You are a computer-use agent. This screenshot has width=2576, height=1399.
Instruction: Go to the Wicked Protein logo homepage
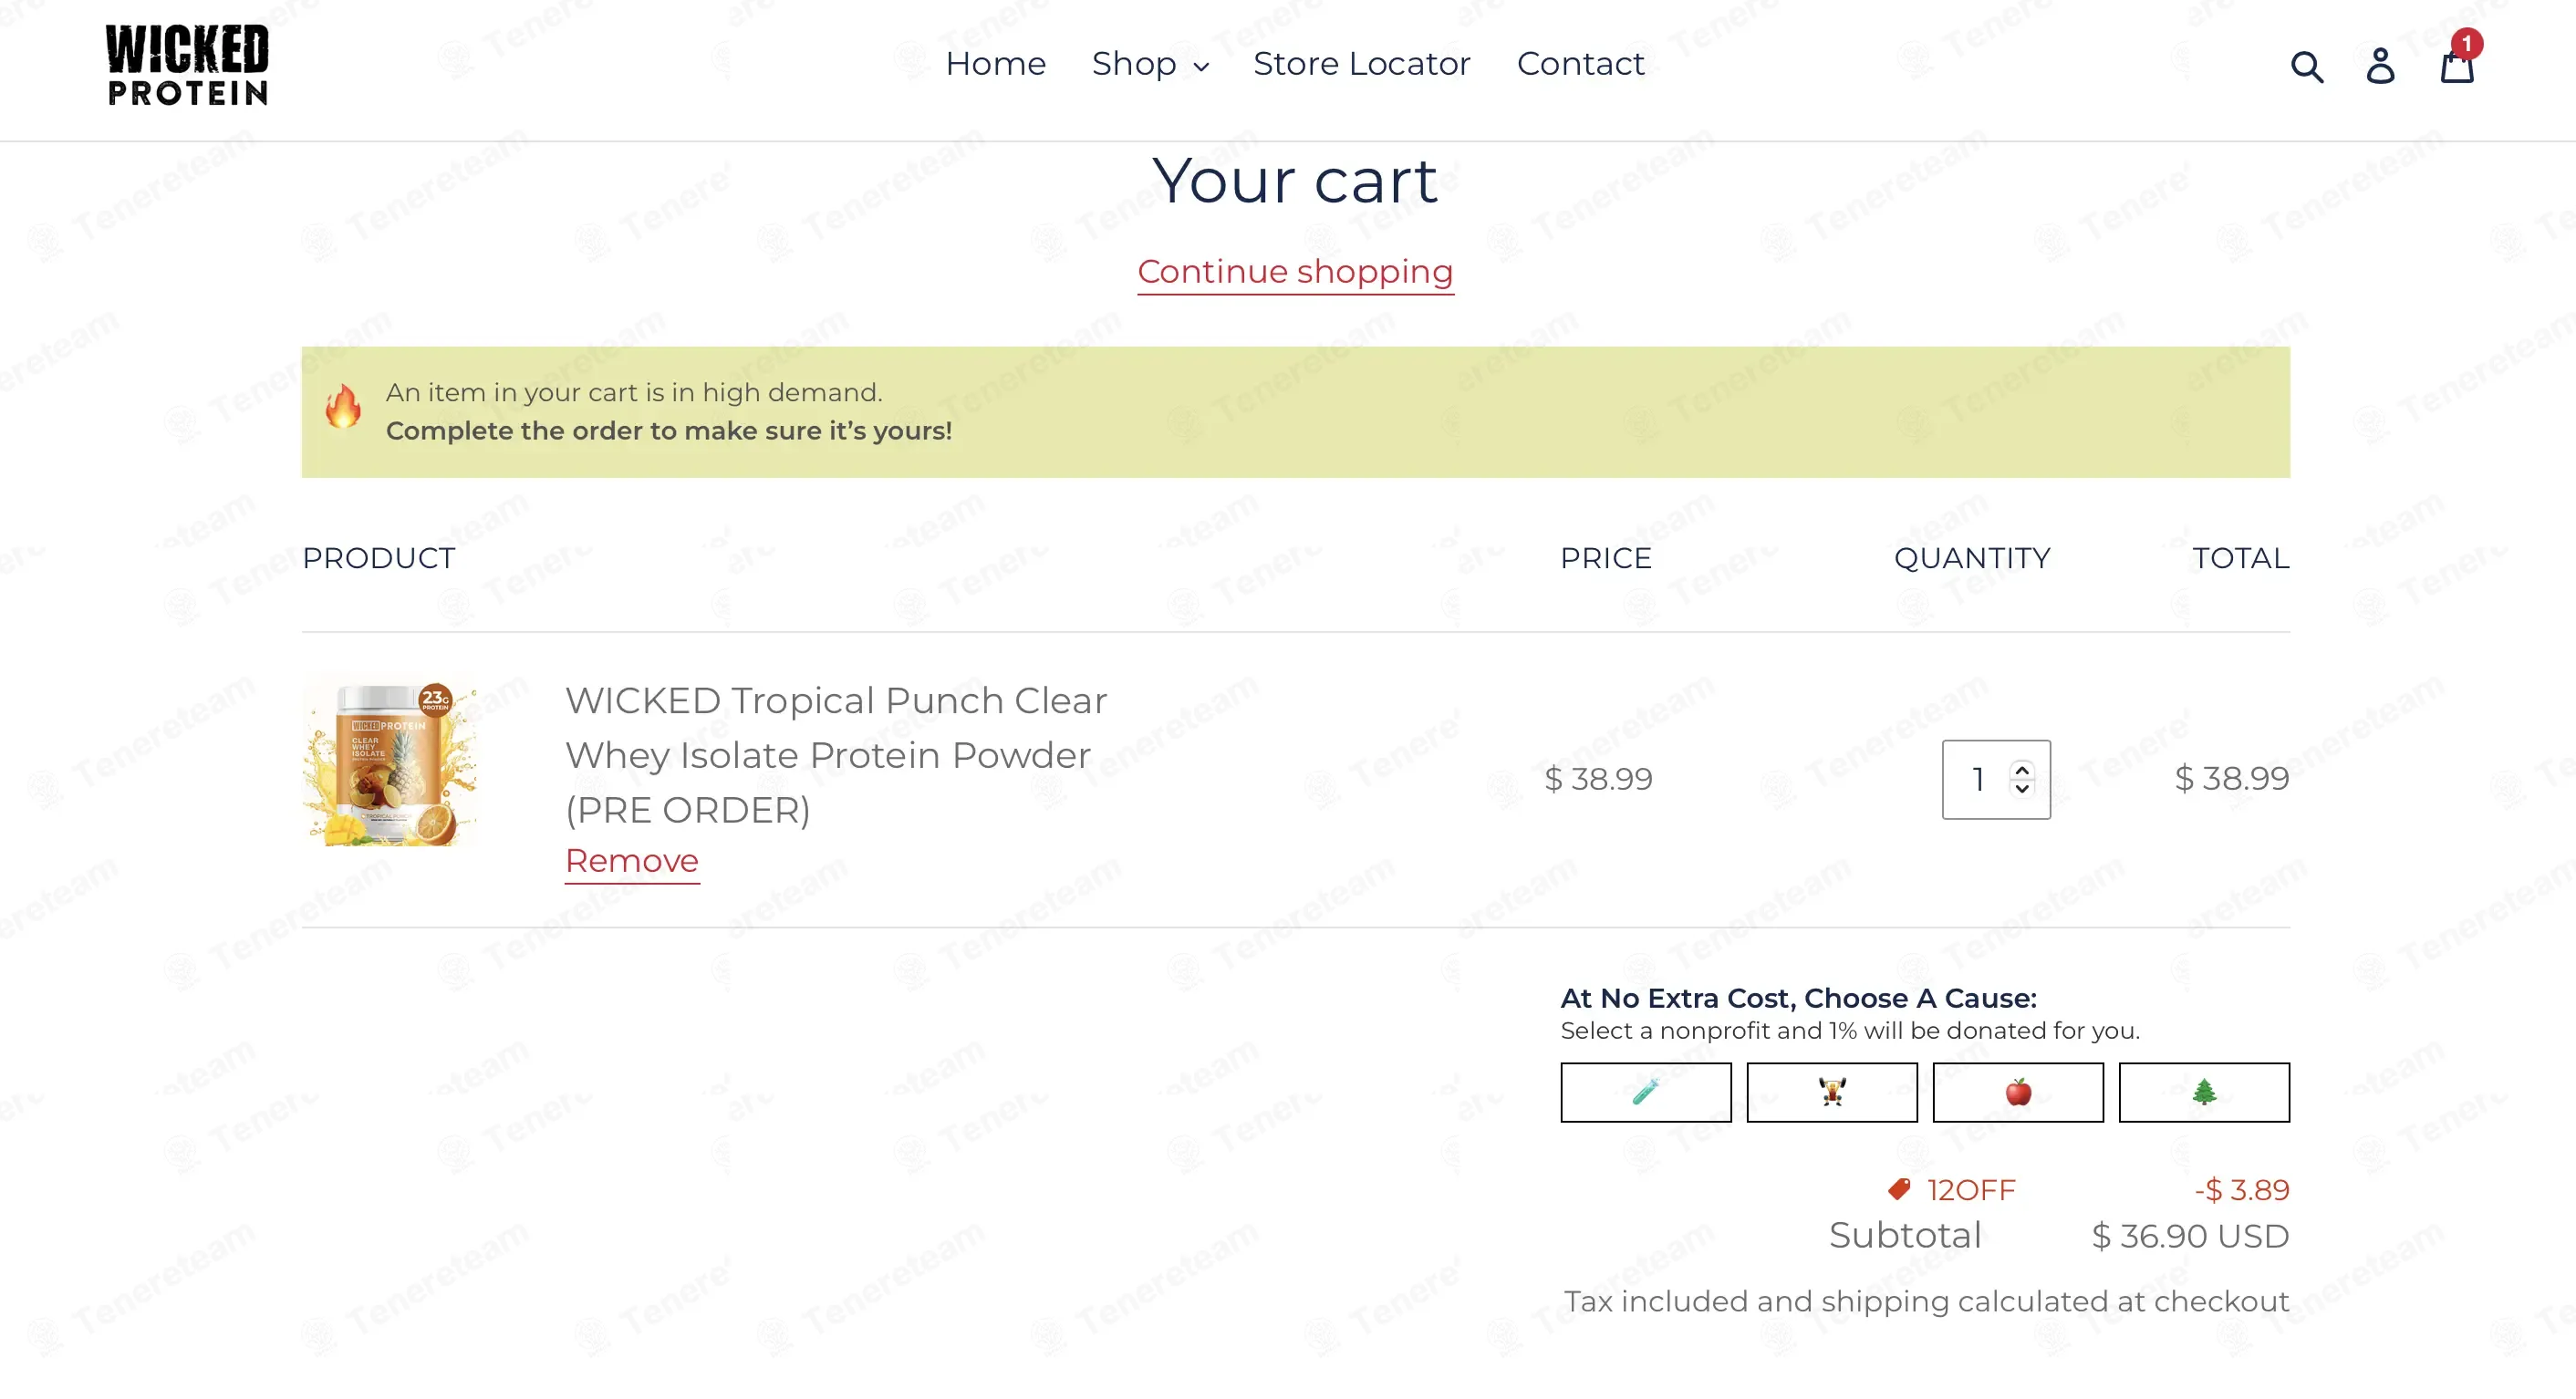pos(187,65)
